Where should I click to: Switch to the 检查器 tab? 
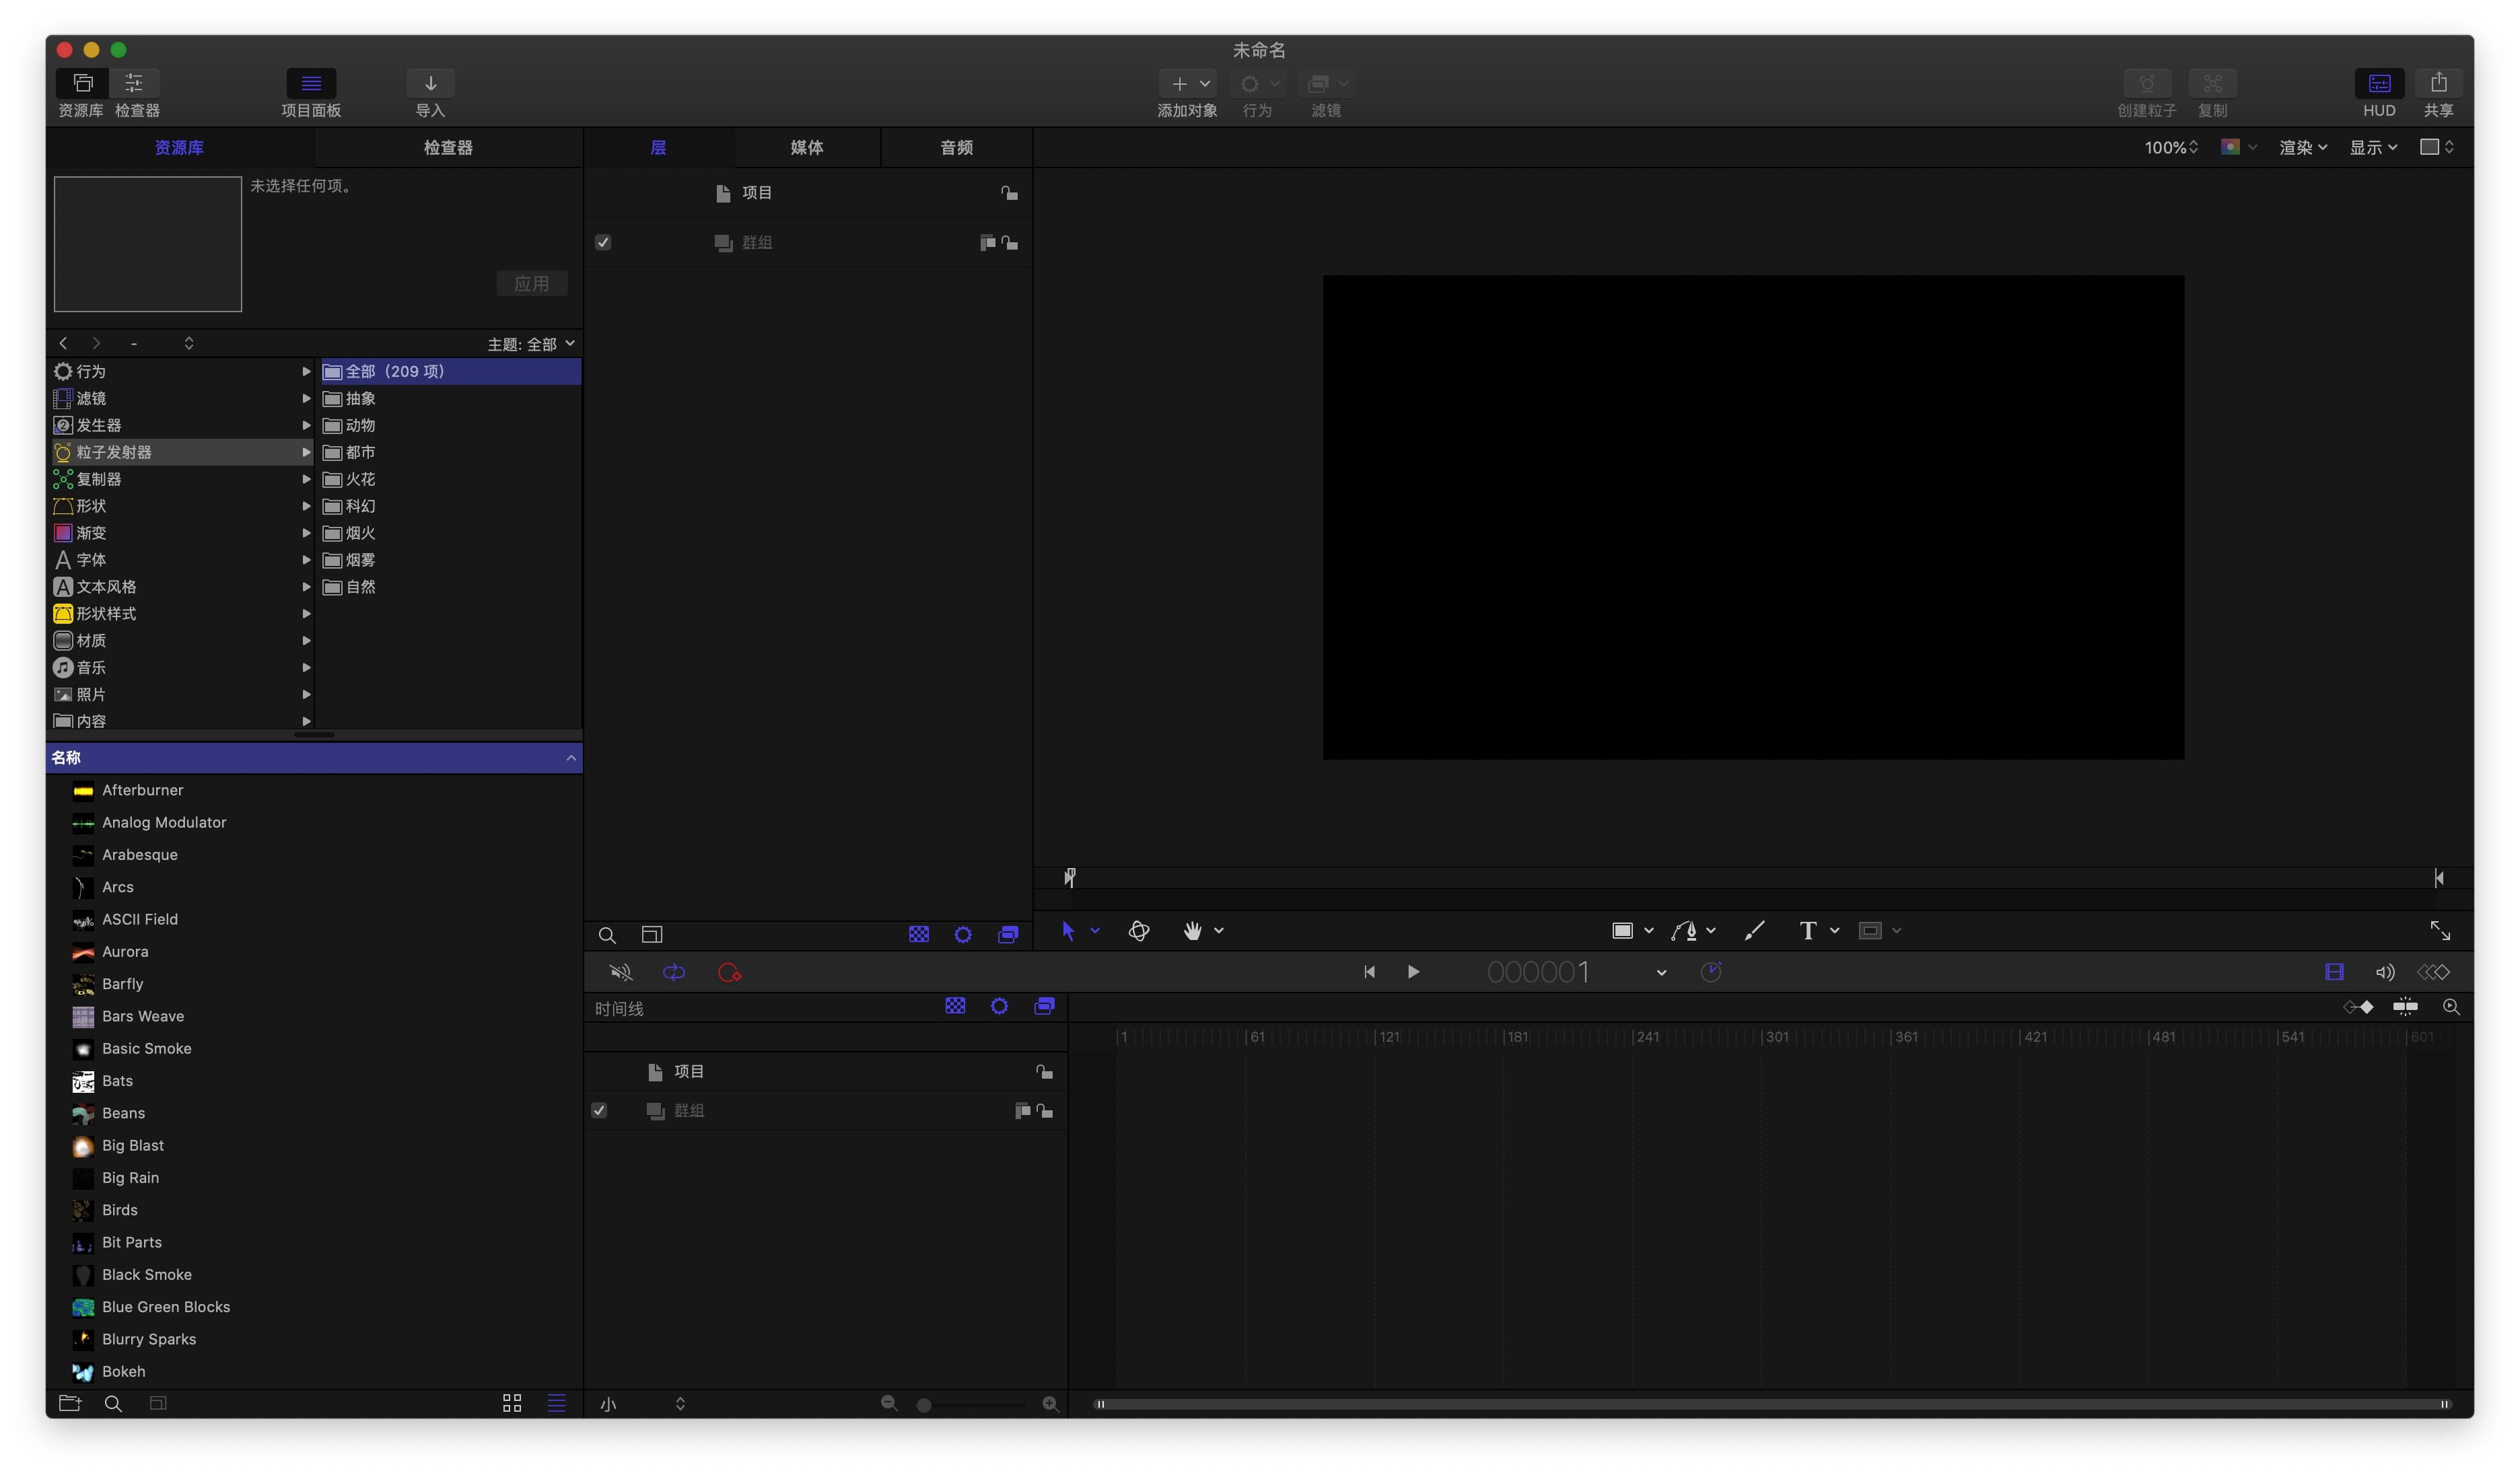click(x=448, y=148)
